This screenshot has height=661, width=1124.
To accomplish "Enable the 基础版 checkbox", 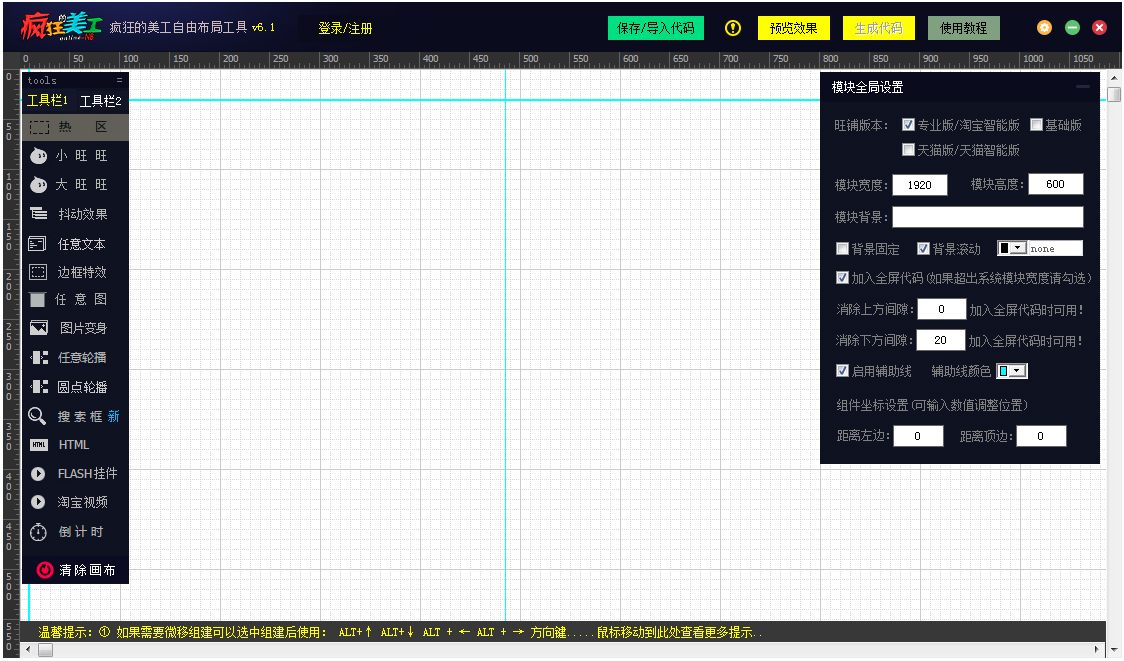I will pyautogui.click(x=1036, y=125).
